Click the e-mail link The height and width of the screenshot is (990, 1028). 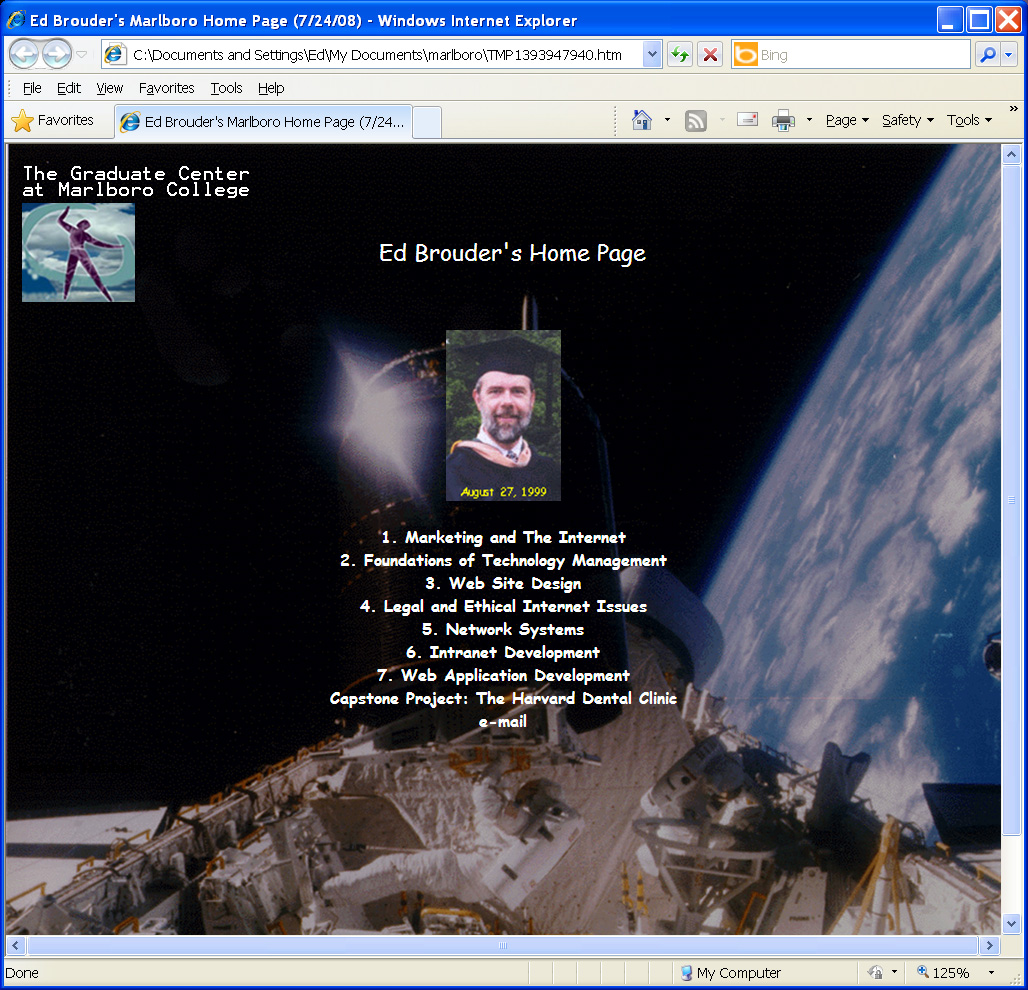[x=503, y=722]
